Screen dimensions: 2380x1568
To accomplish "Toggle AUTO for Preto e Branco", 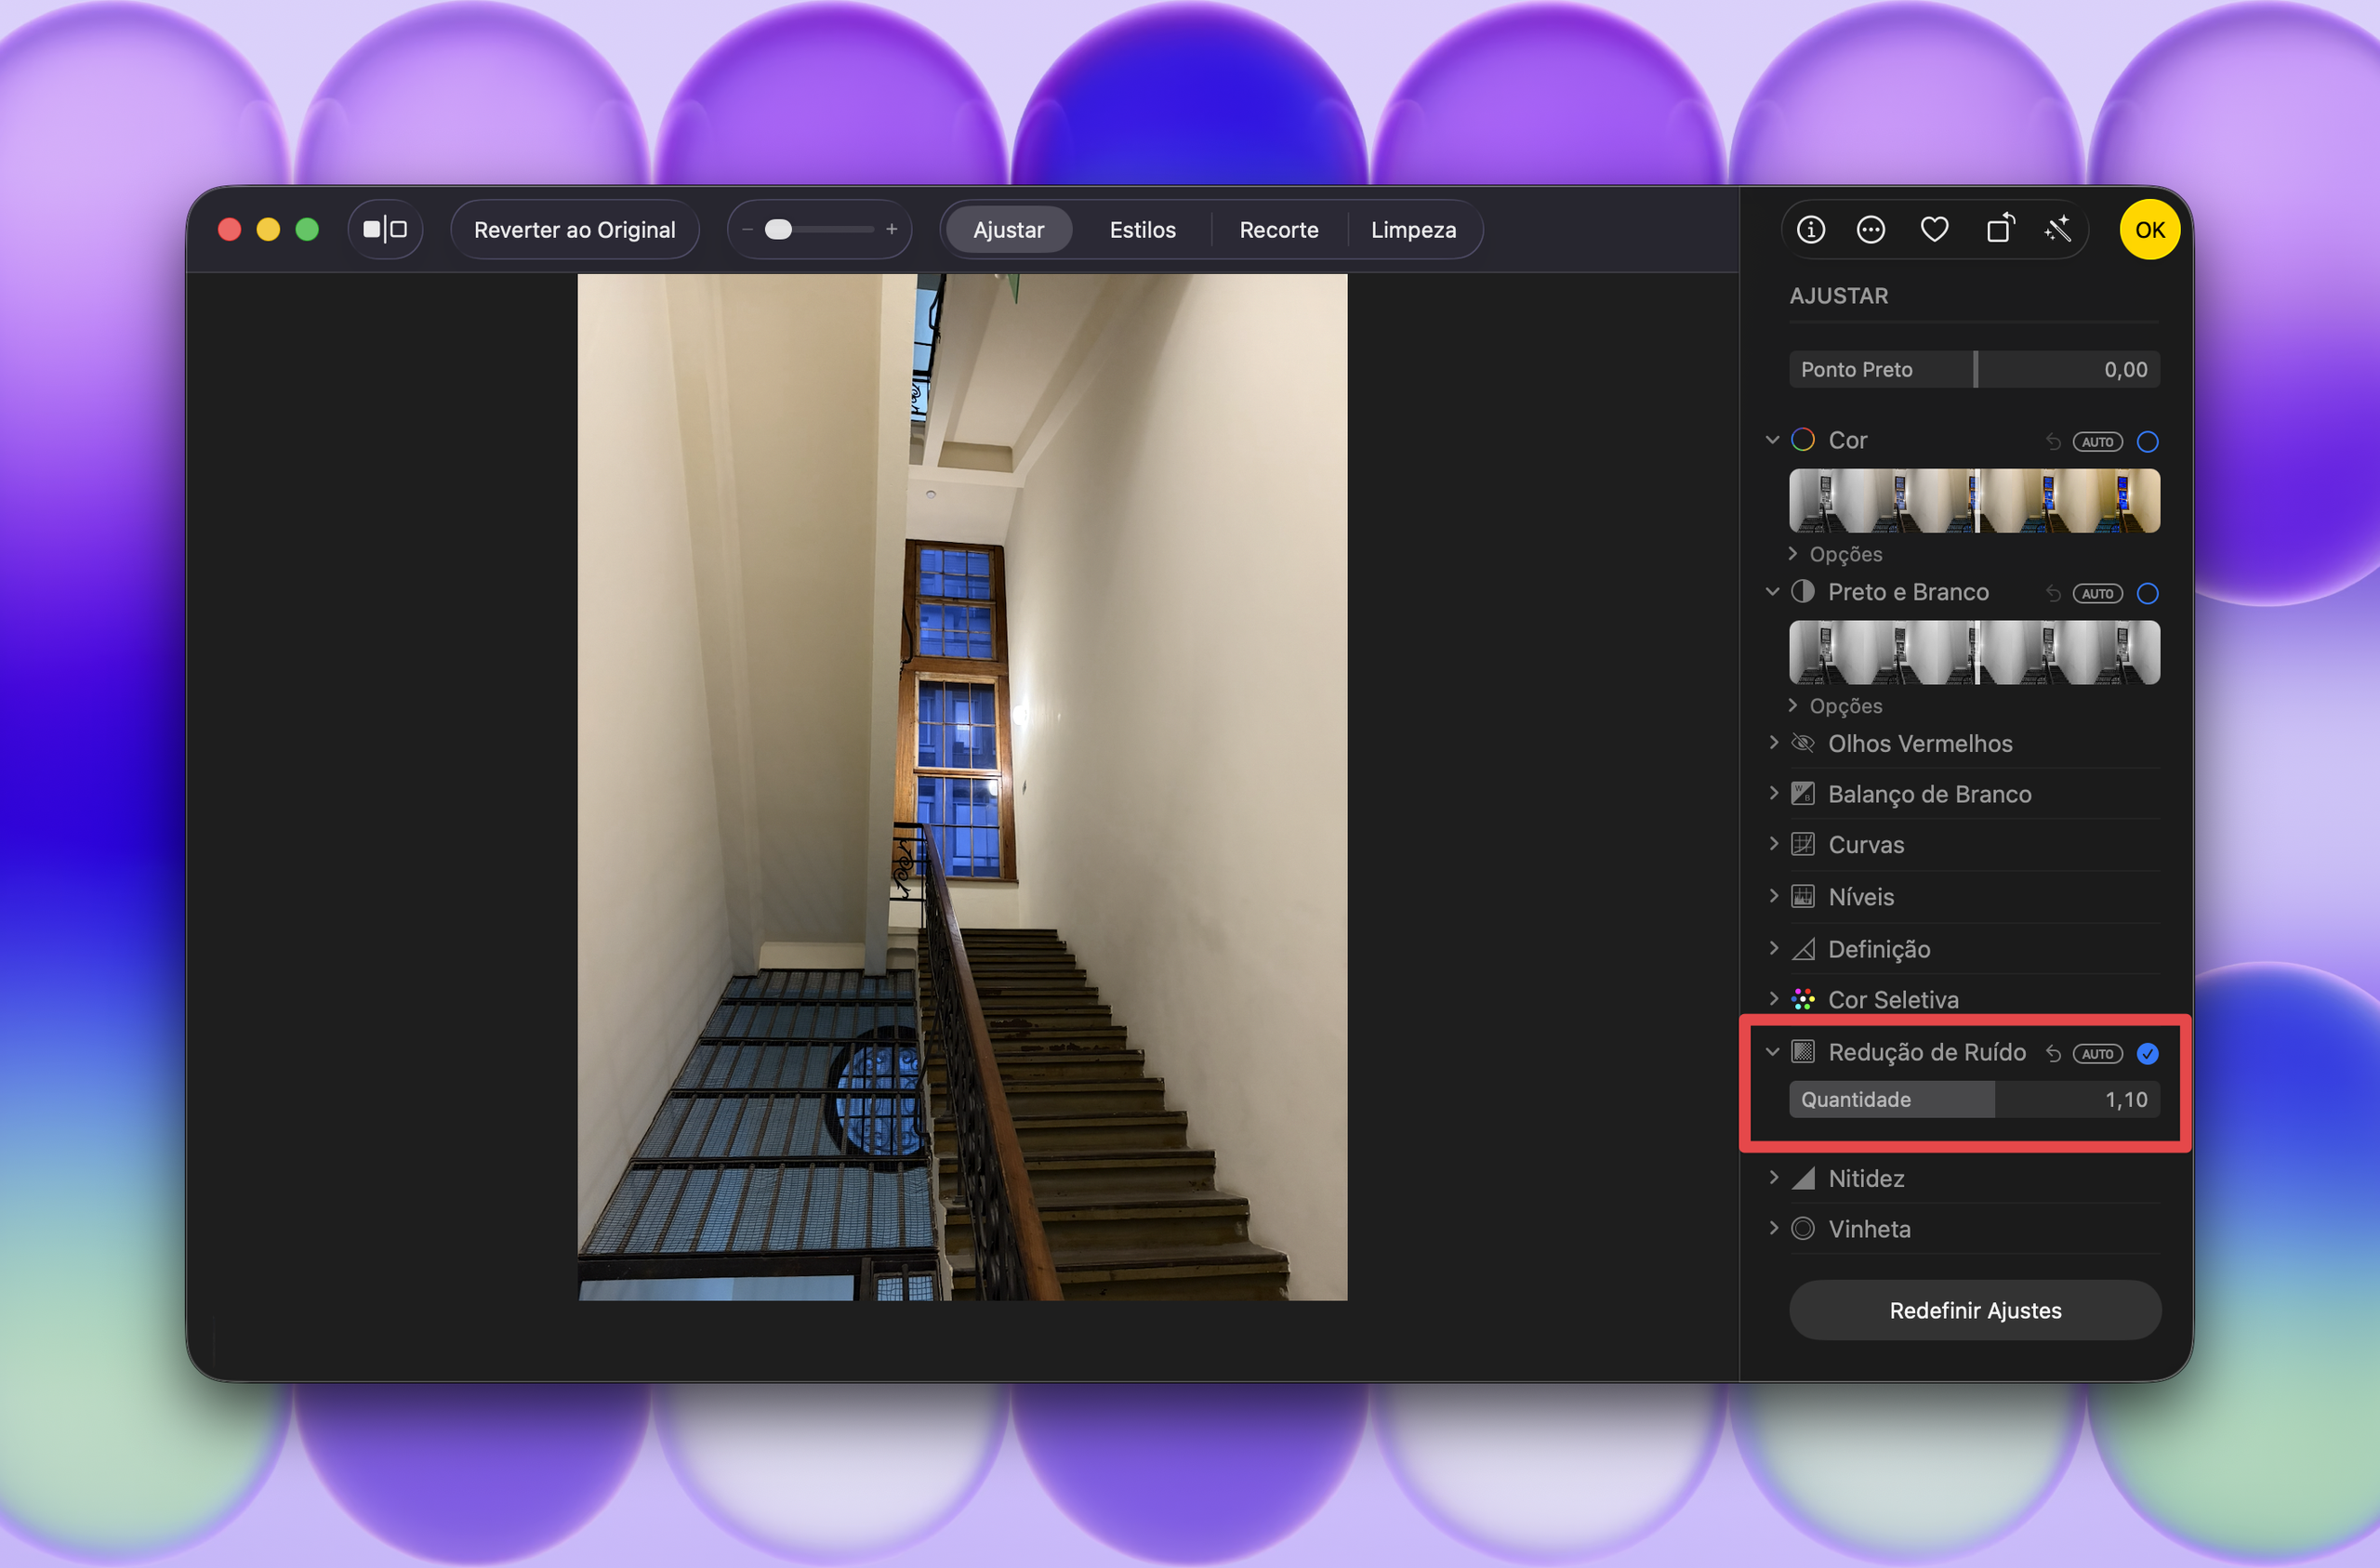I will click(2097, 594).
